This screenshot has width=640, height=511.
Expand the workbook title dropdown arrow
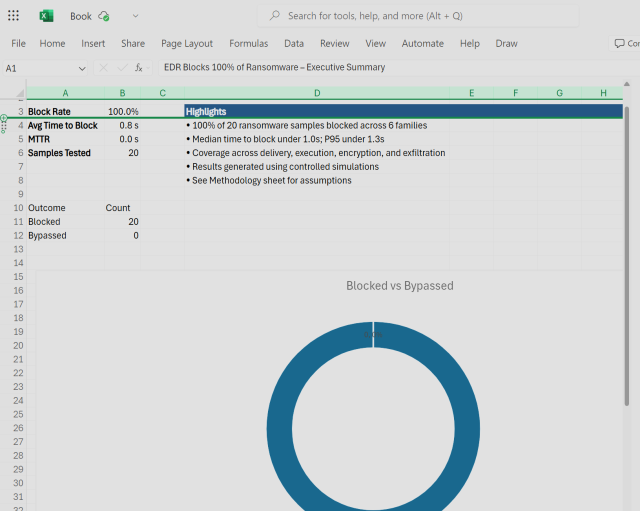point(135,16)
